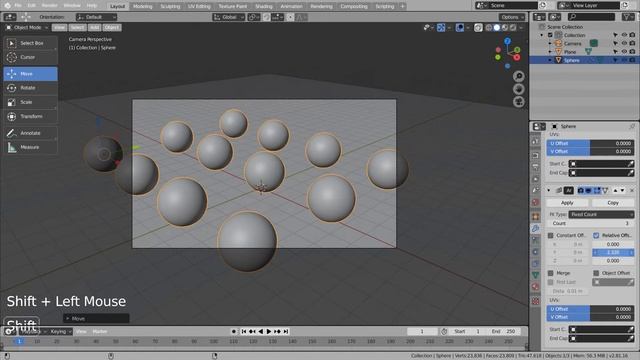Hide the Plane with its eye icon
Viewport: 640px width, 360px height.
tap(624, 52)
